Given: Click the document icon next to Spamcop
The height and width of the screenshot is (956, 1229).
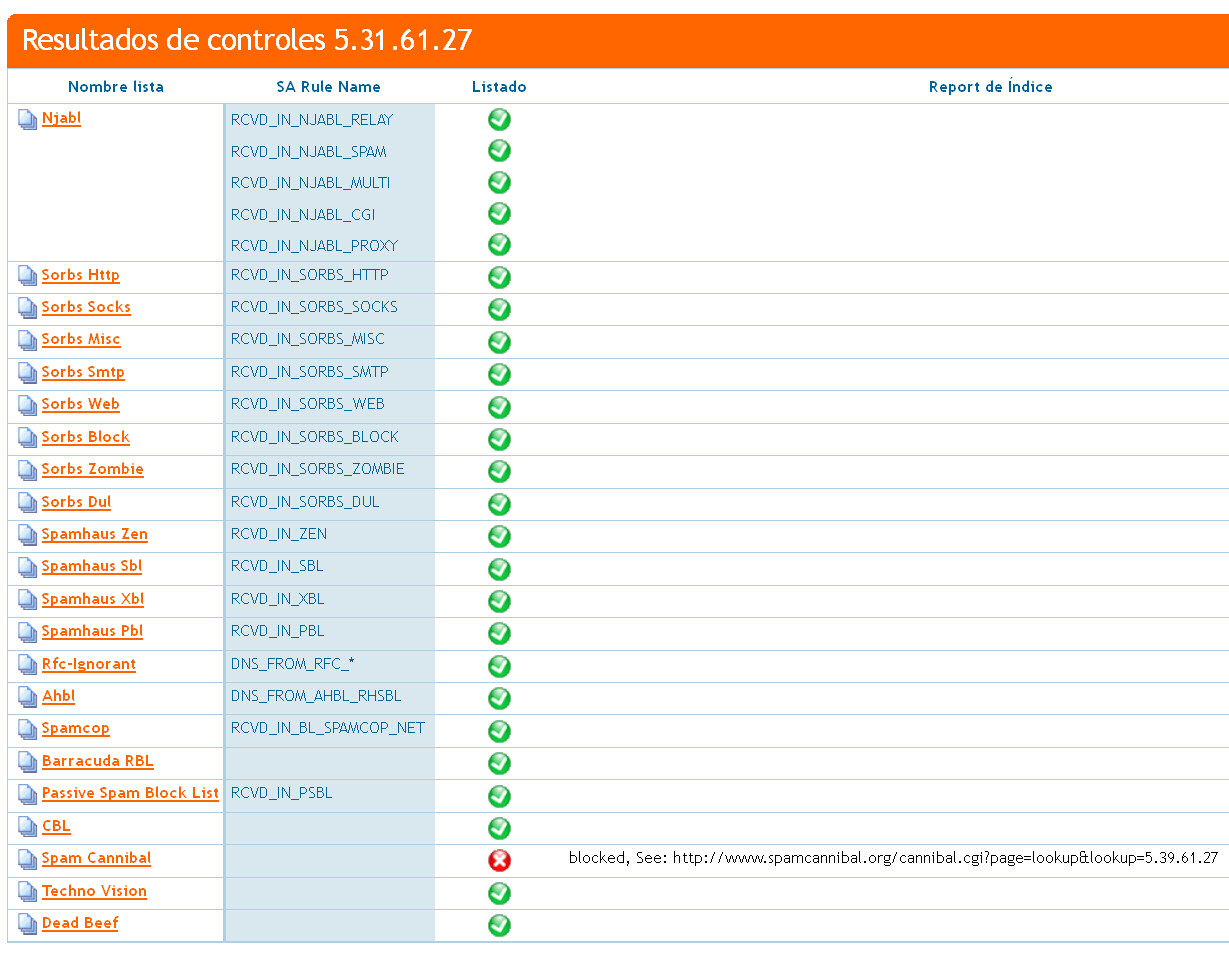Looking at the screenshot, I should coord(27,730).
